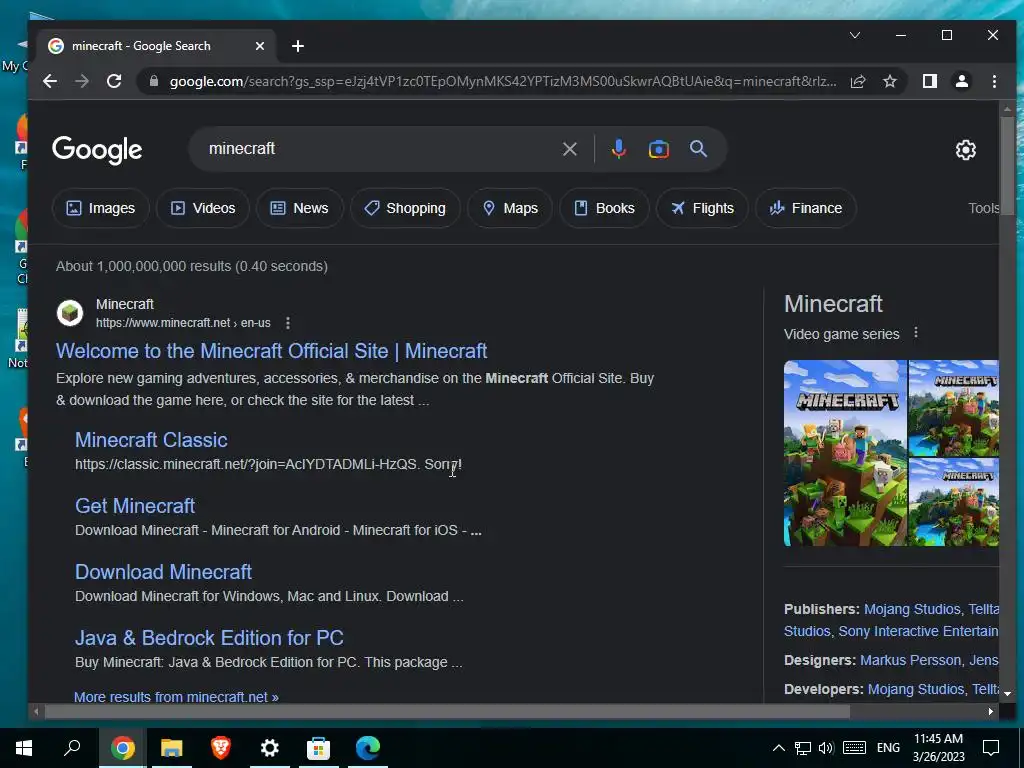1024x768 pixels.
Task: Start voice search with microphone
Action: [x=618, y=149]
